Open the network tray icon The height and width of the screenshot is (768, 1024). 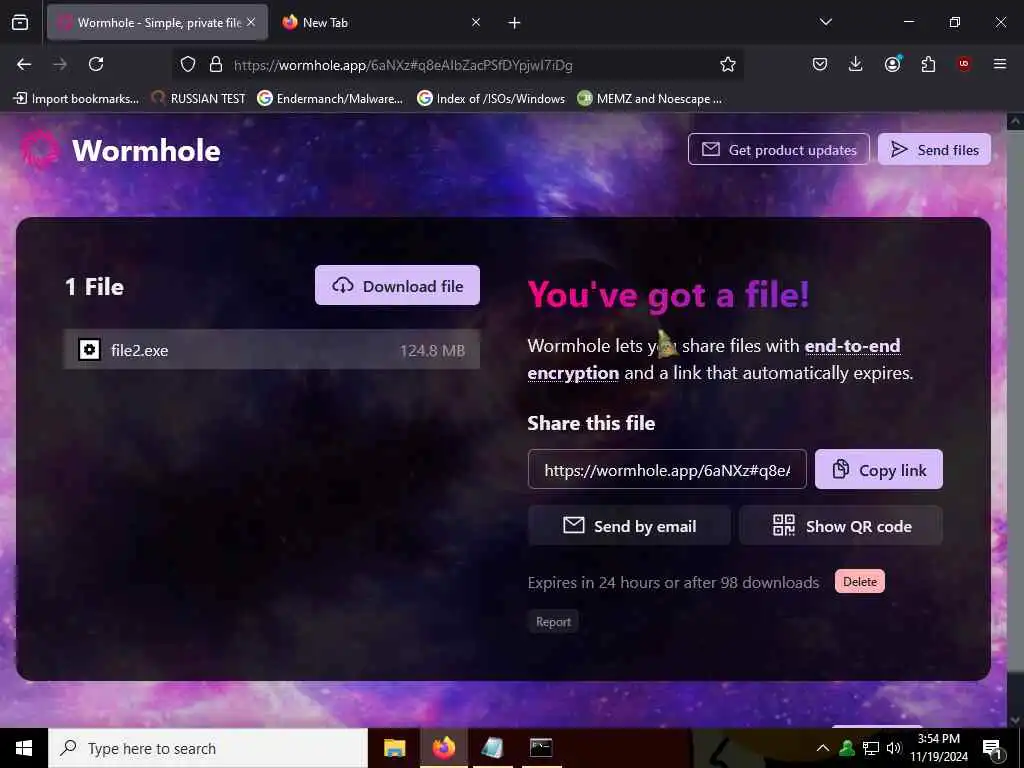(871, 748)
